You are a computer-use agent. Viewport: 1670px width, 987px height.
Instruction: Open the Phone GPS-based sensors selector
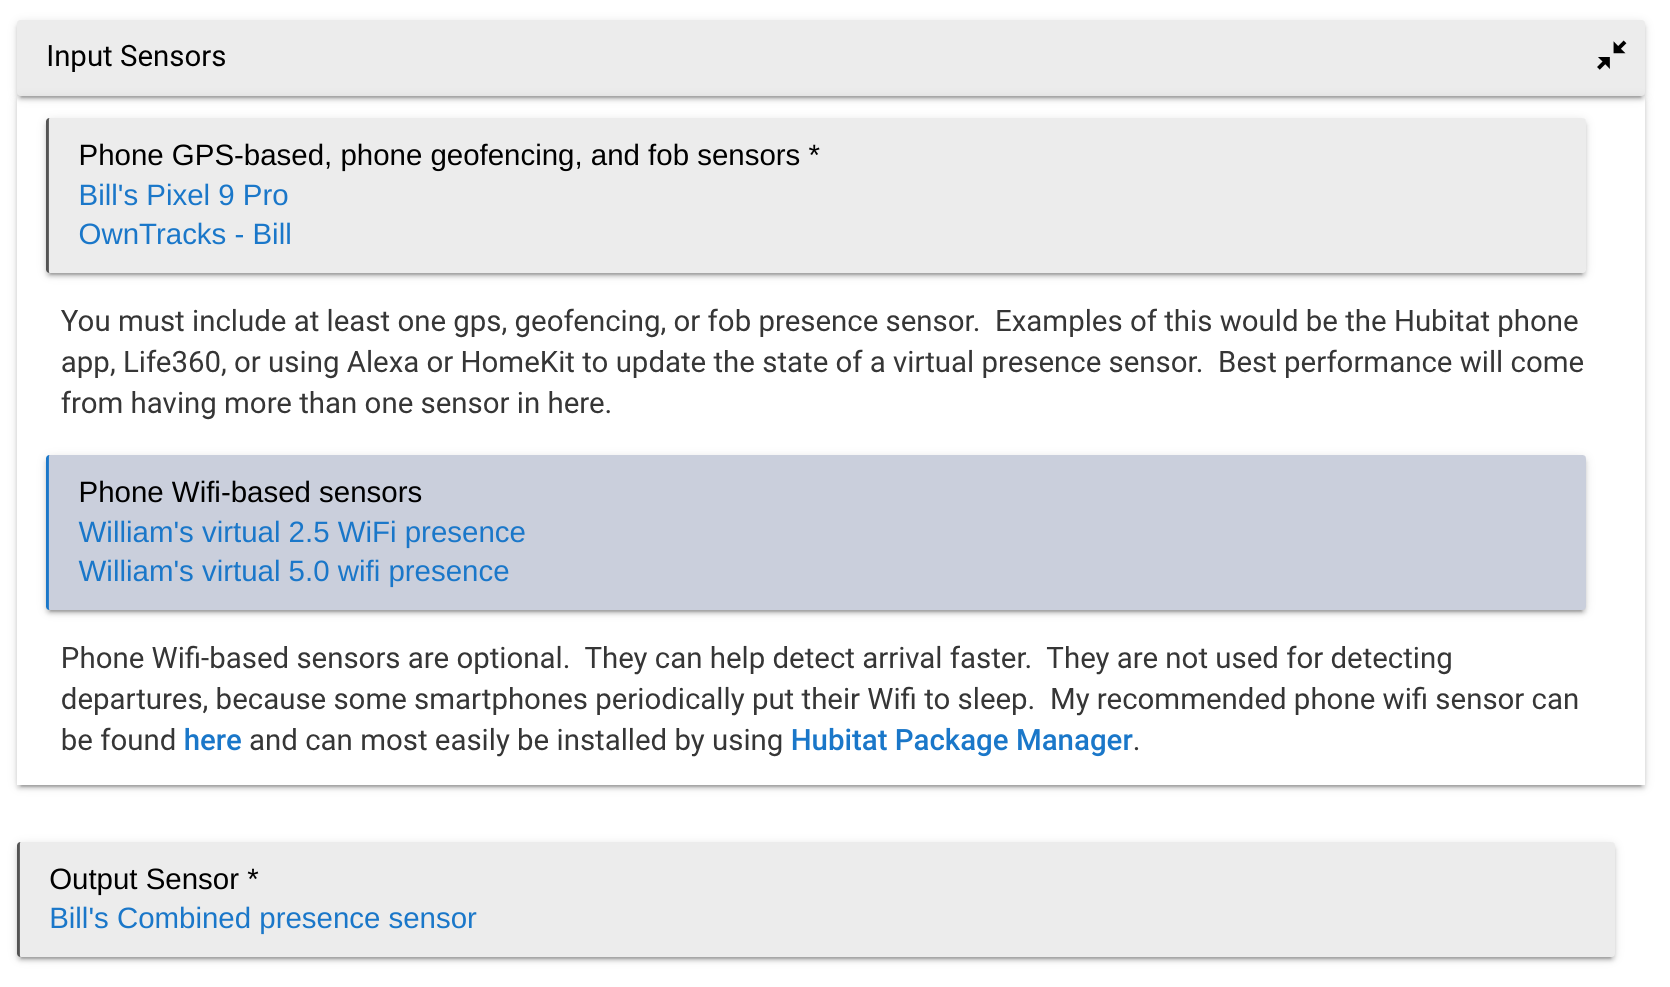[439, 155]
